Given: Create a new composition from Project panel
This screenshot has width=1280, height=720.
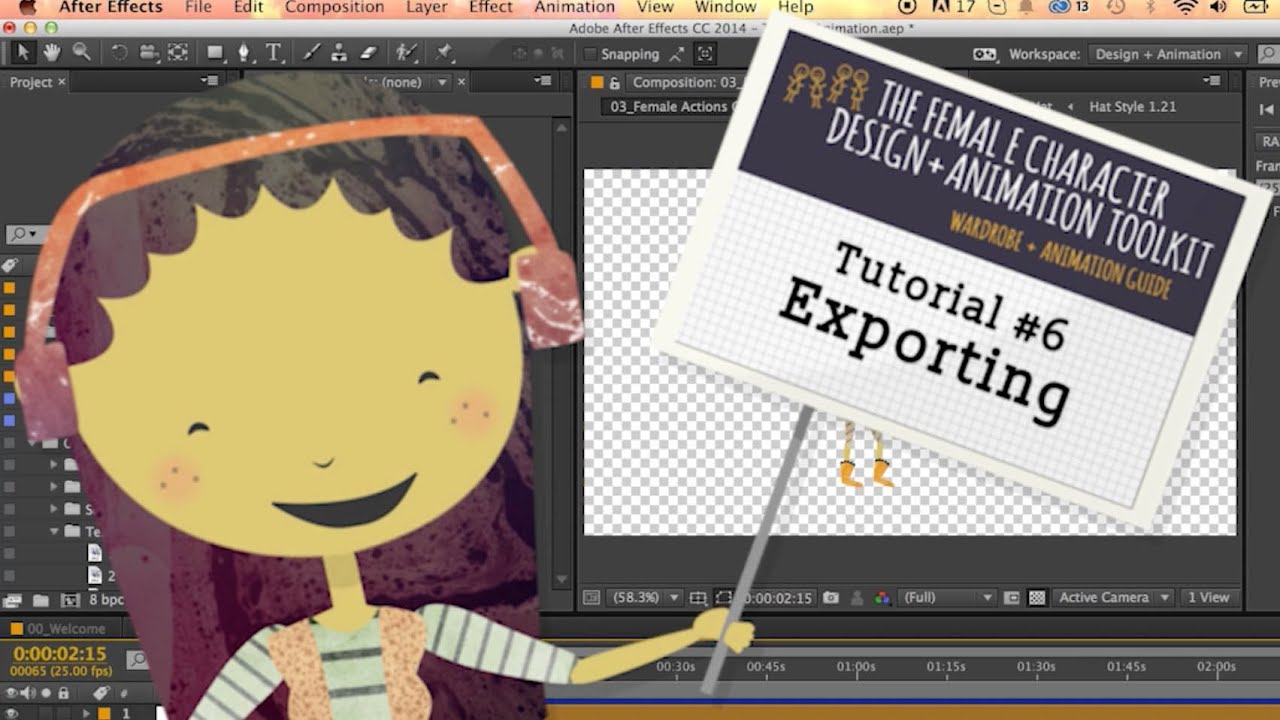Looking at the screenshot, I should tap(69, 601).
